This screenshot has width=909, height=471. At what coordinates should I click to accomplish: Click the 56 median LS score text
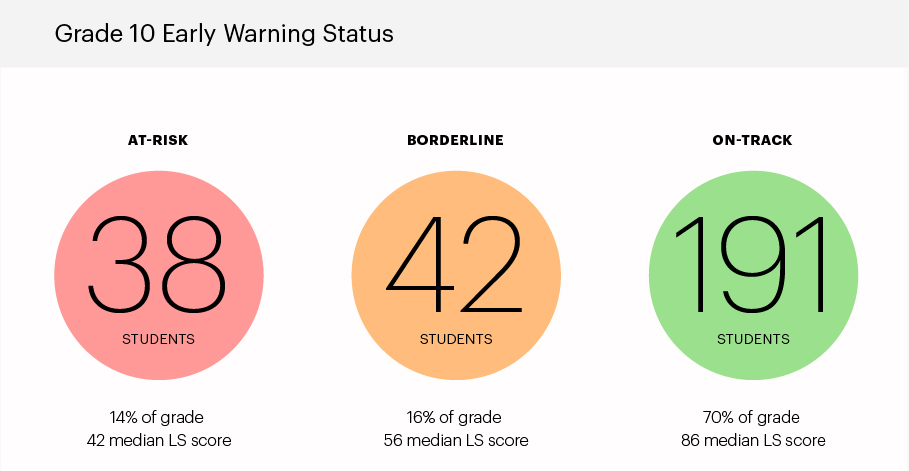[x=456, y=441]
